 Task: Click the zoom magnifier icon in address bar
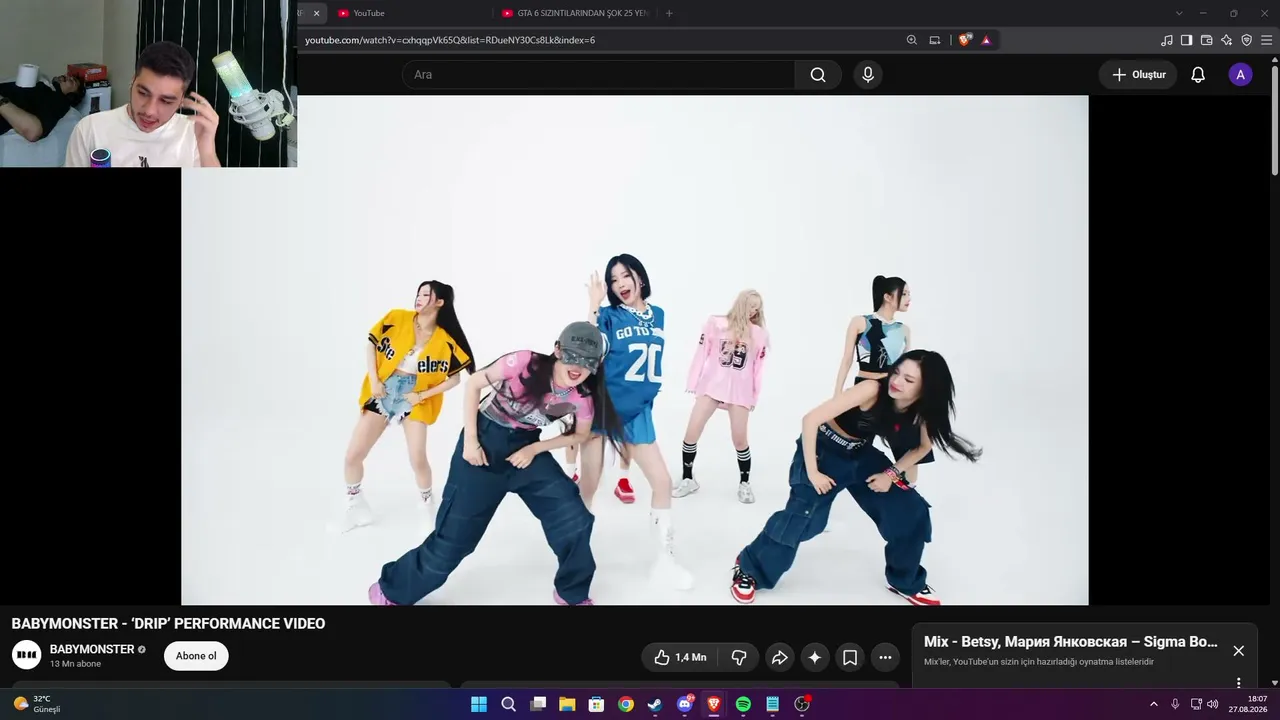(x=912, y=40)
